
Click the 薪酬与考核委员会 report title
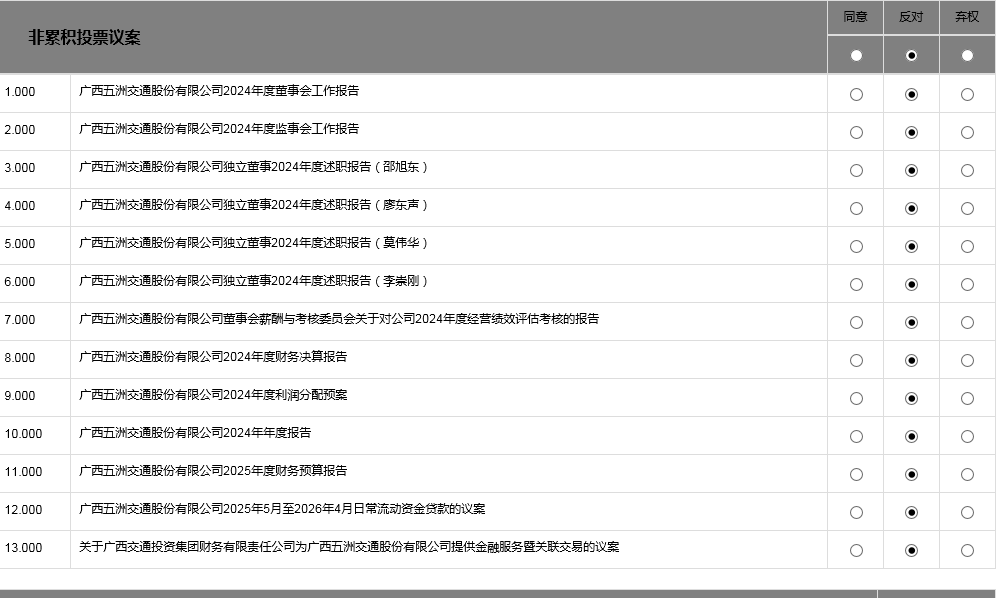(x=339, y=319)
